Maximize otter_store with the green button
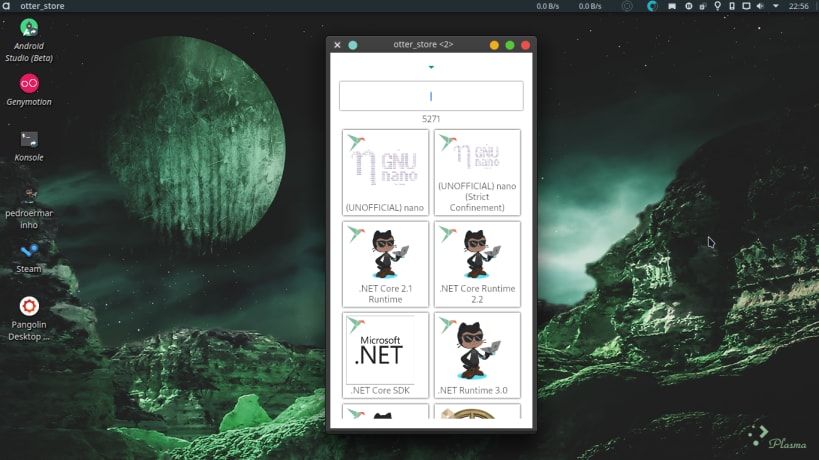The height and width of the screenshot is (460, 819). coord(510,45)
